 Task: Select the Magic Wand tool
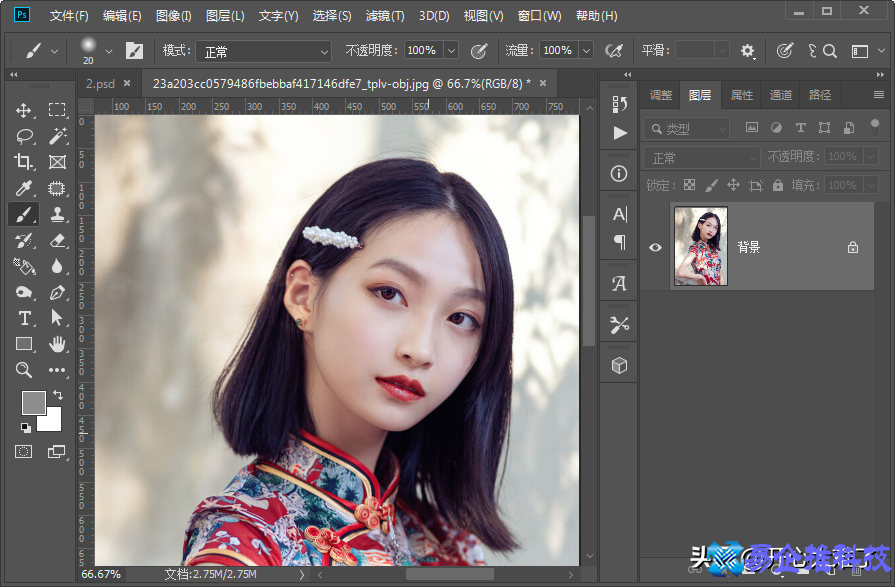[57, 136]
